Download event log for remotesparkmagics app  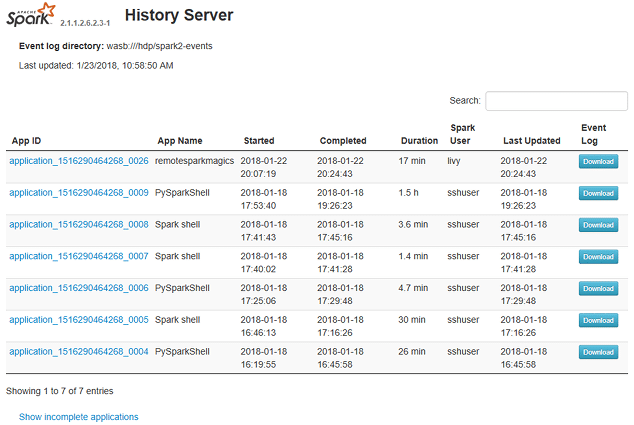(x=598, y=161)
